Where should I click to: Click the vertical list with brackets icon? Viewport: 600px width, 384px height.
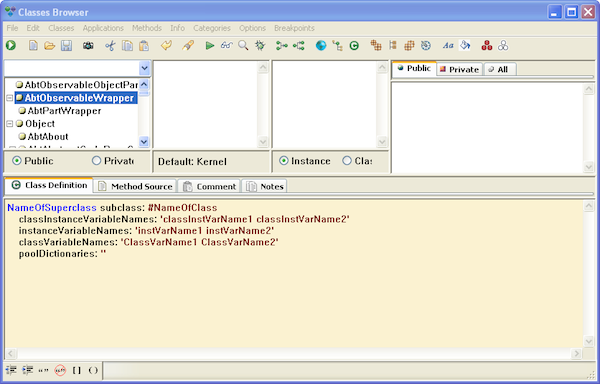pos(393,46)
